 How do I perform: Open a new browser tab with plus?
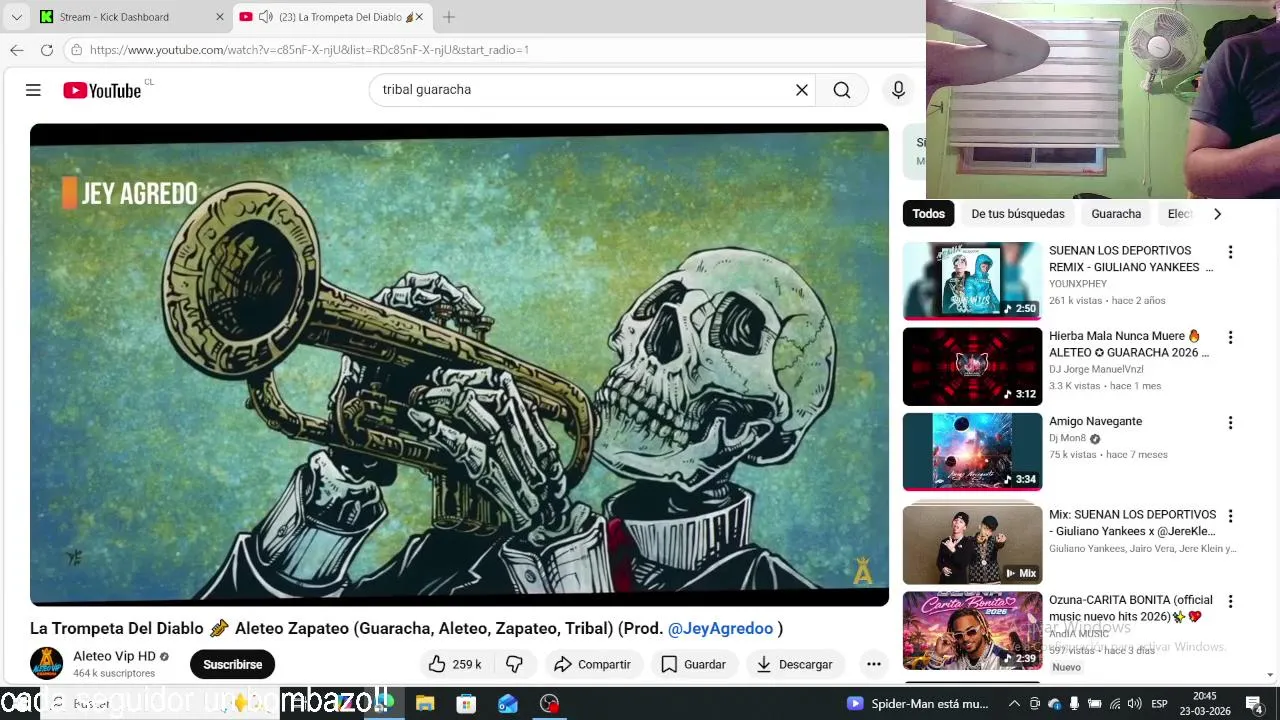click(x=449, y=17)
